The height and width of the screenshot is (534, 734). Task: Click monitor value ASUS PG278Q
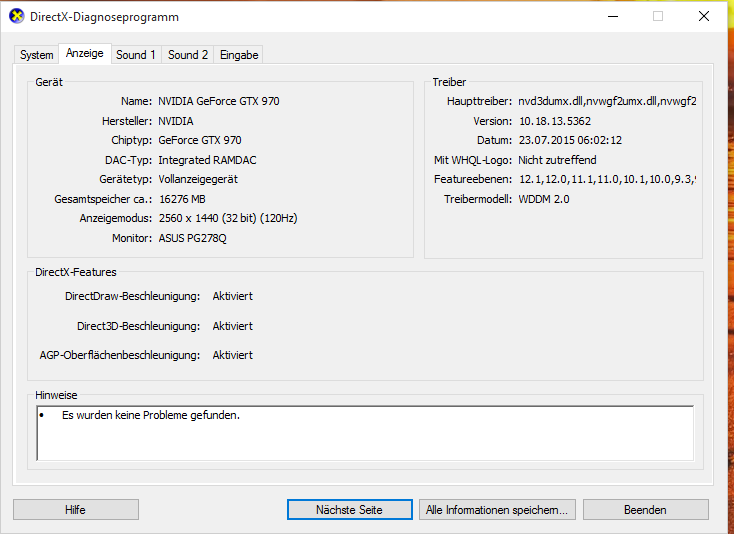click(192, 238)
